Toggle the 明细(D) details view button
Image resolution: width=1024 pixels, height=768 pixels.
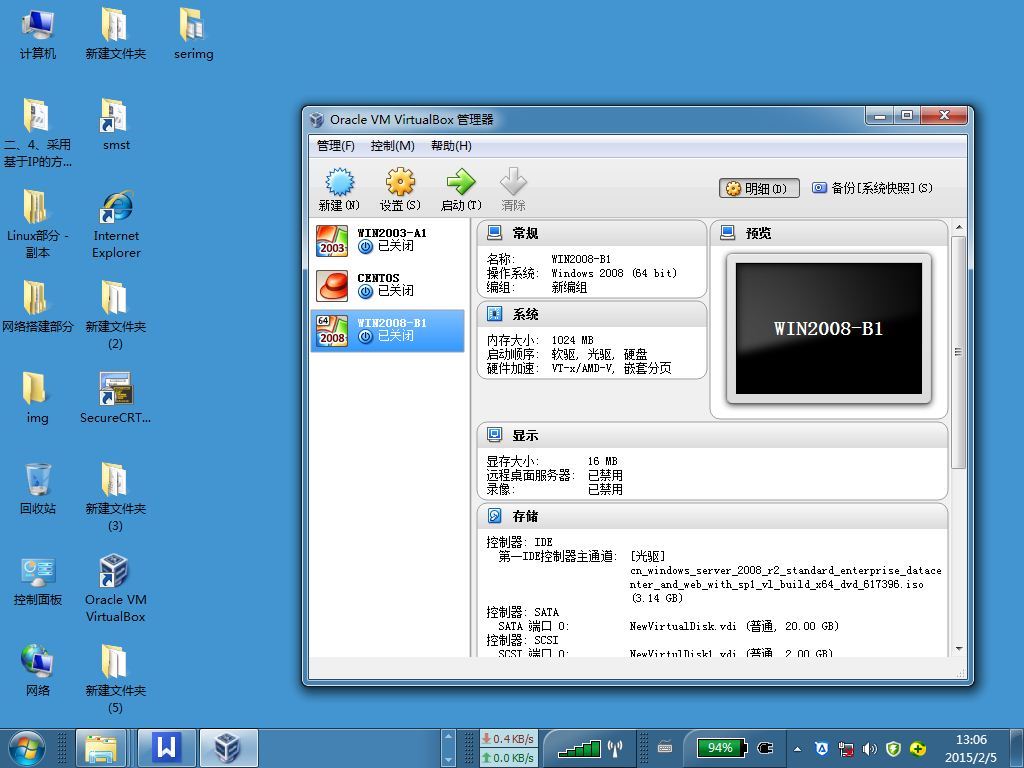click(760, 189)
